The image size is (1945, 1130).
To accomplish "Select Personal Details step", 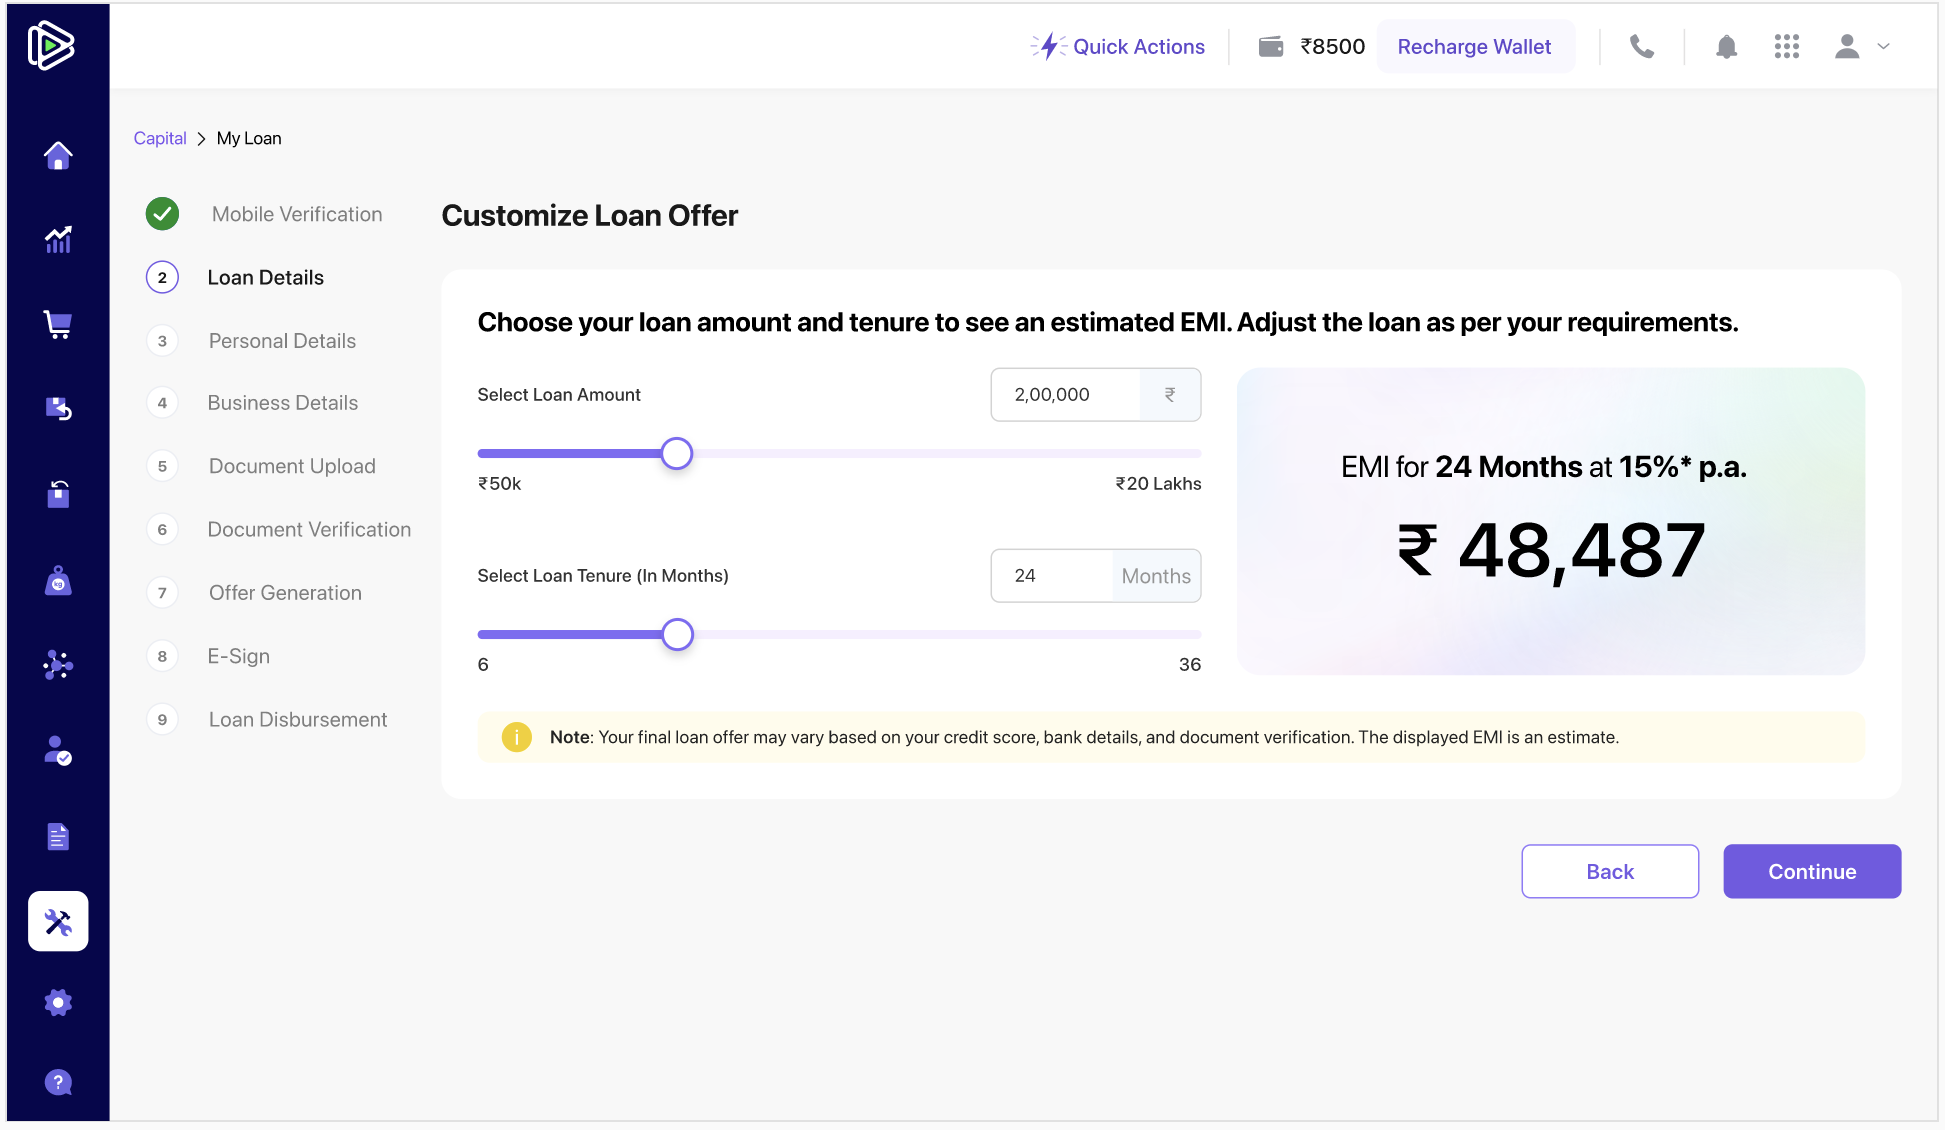I will 282,341.
